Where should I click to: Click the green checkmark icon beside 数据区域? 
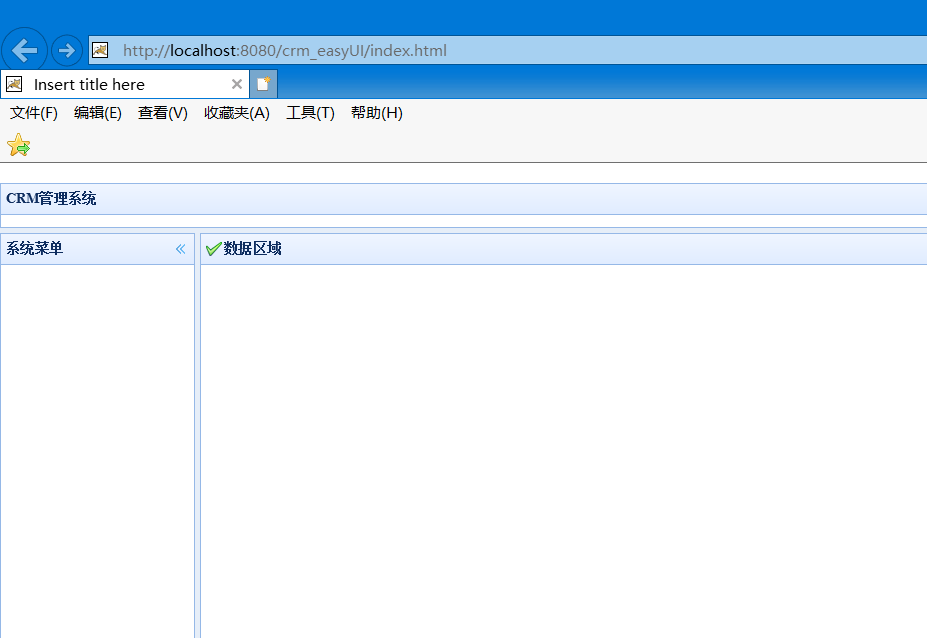[x=213, y=247]
